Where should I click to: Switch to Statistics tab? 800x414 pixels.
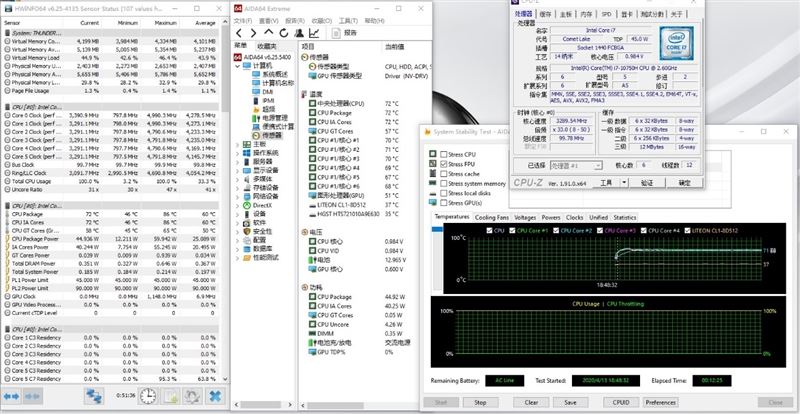pyautogui.click(x=624, y=217)
